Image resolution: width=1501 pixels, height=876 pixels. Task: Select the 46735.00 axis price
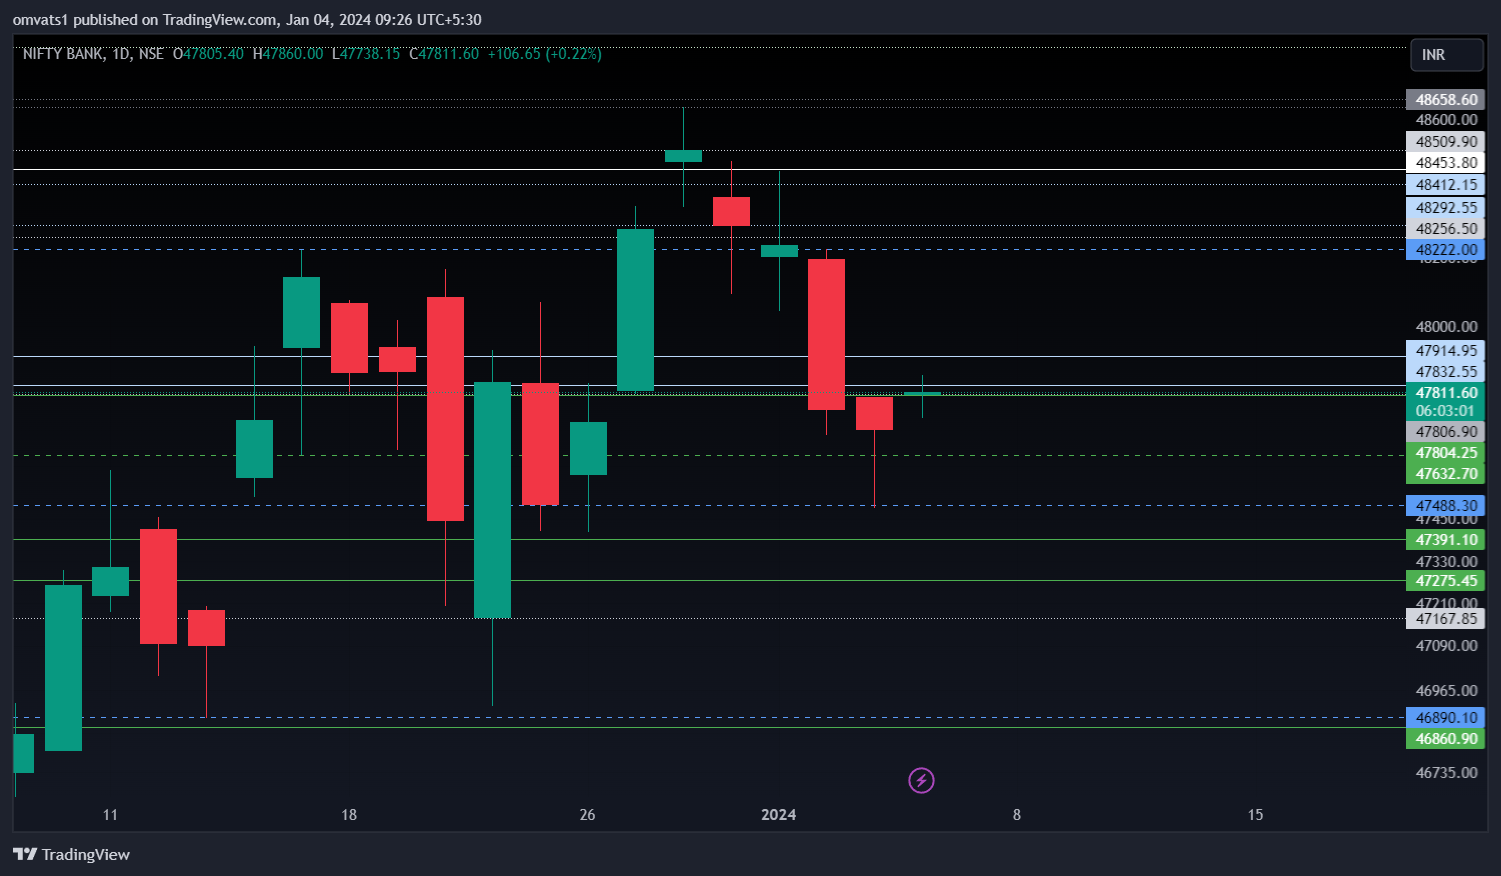[x=1446, y=772]
